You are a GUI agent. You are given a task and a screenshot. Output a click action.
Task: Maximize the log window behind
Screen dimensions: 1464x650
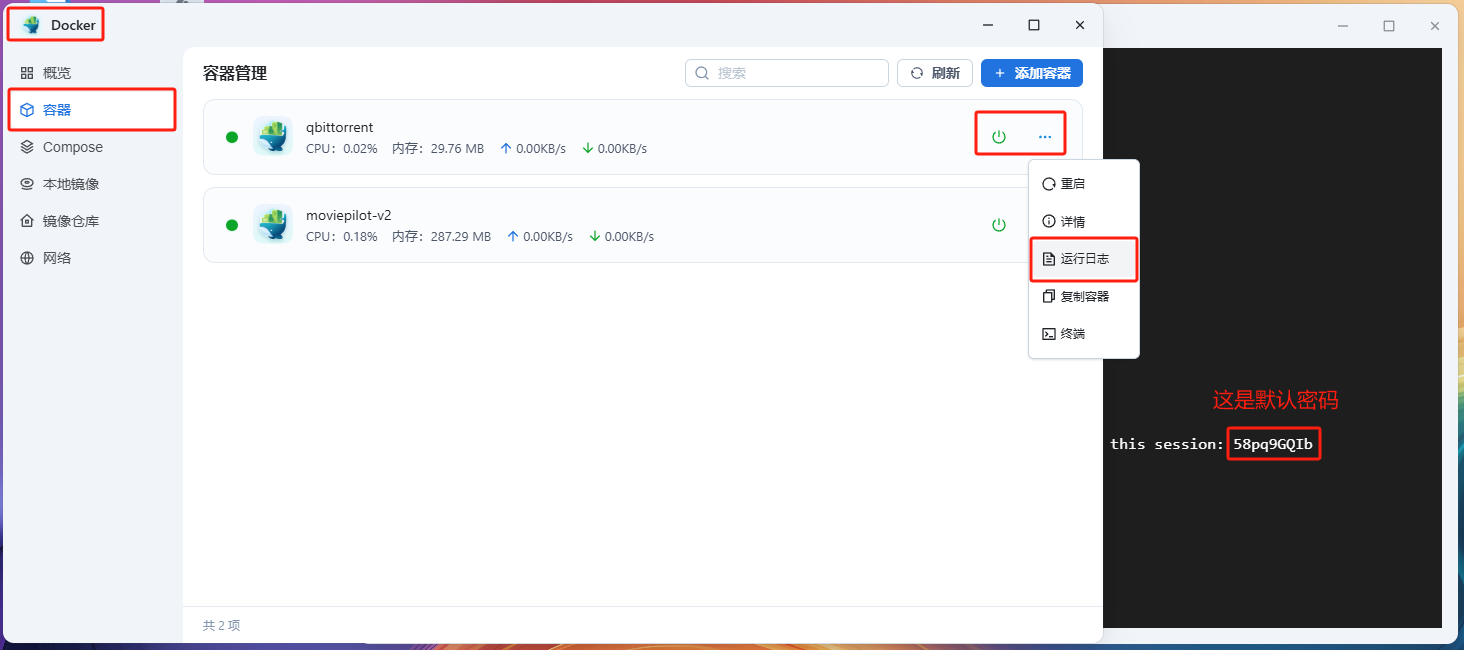pos(1389,26)
